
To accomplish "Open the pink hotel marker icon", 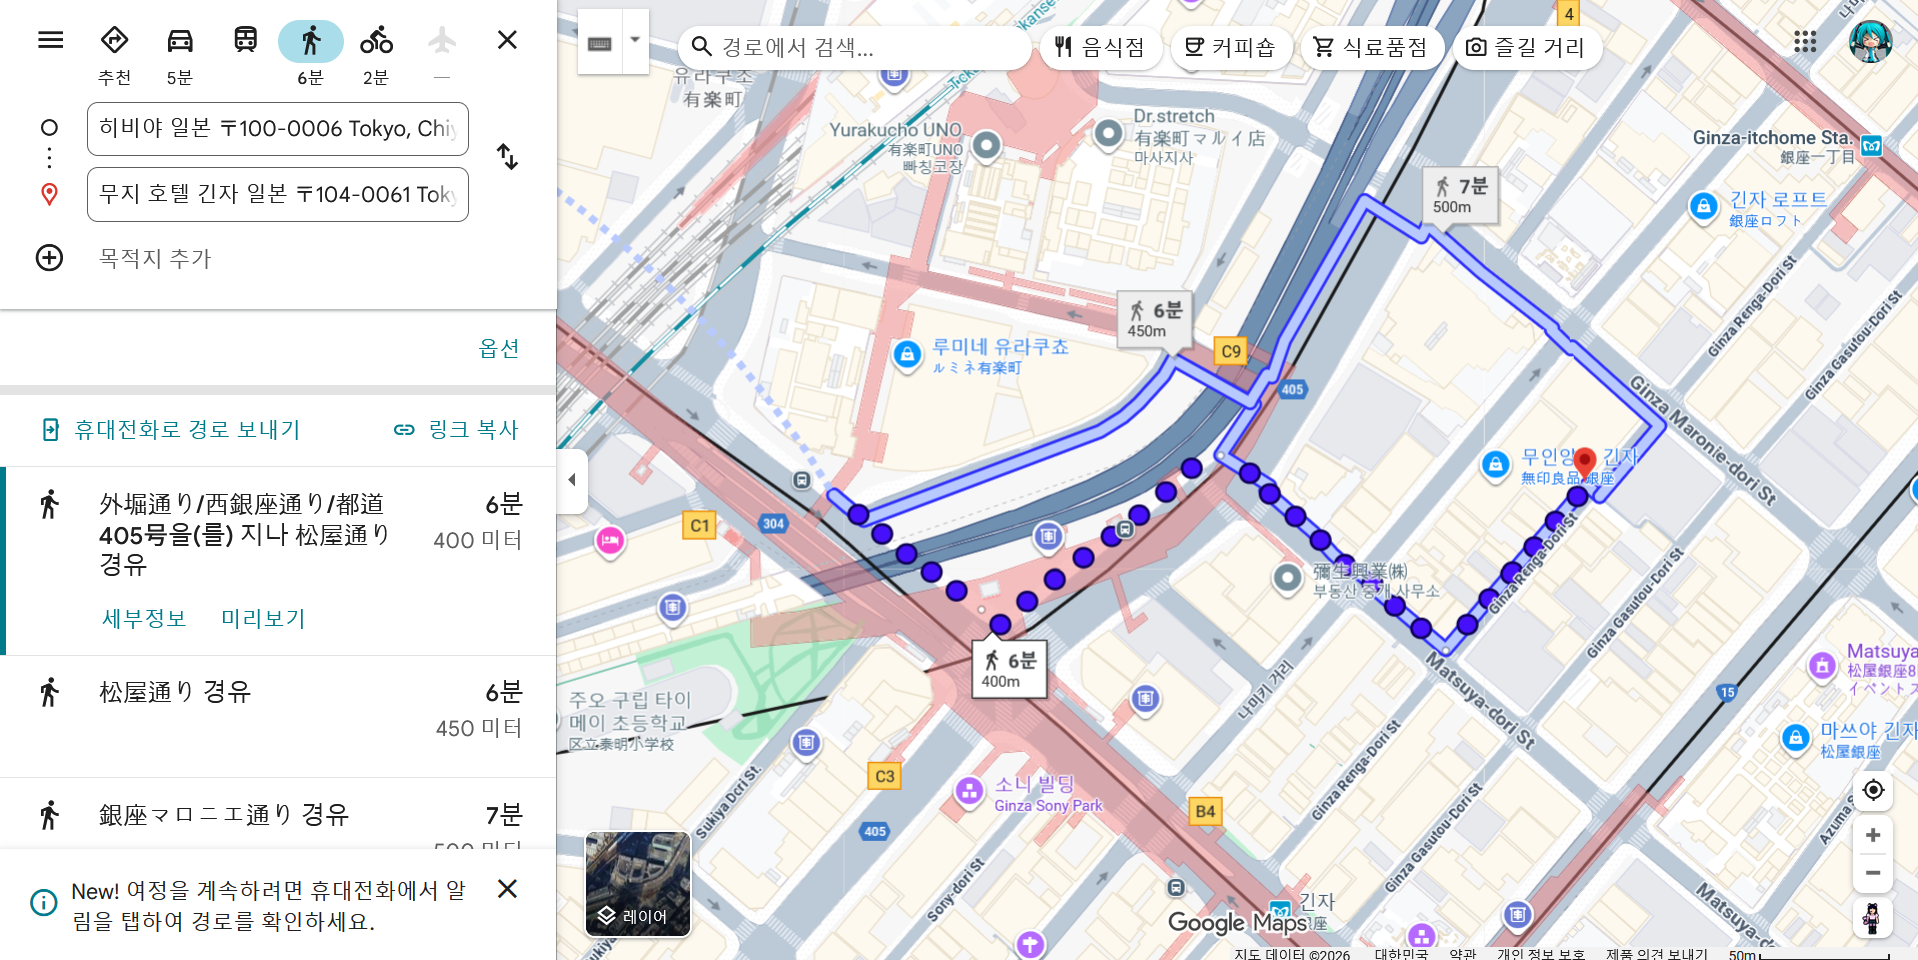I will 609,541.
